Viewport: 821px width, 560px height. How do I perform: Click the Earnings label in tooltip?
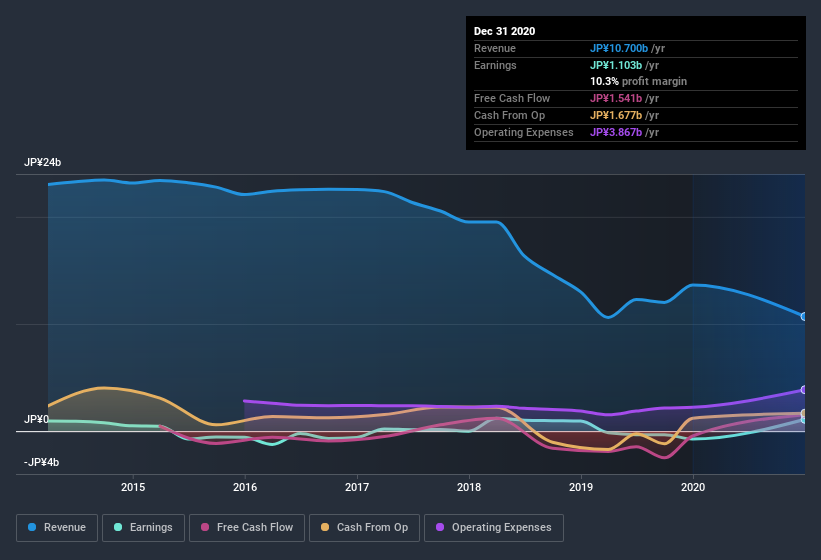(x=495, y=65)
